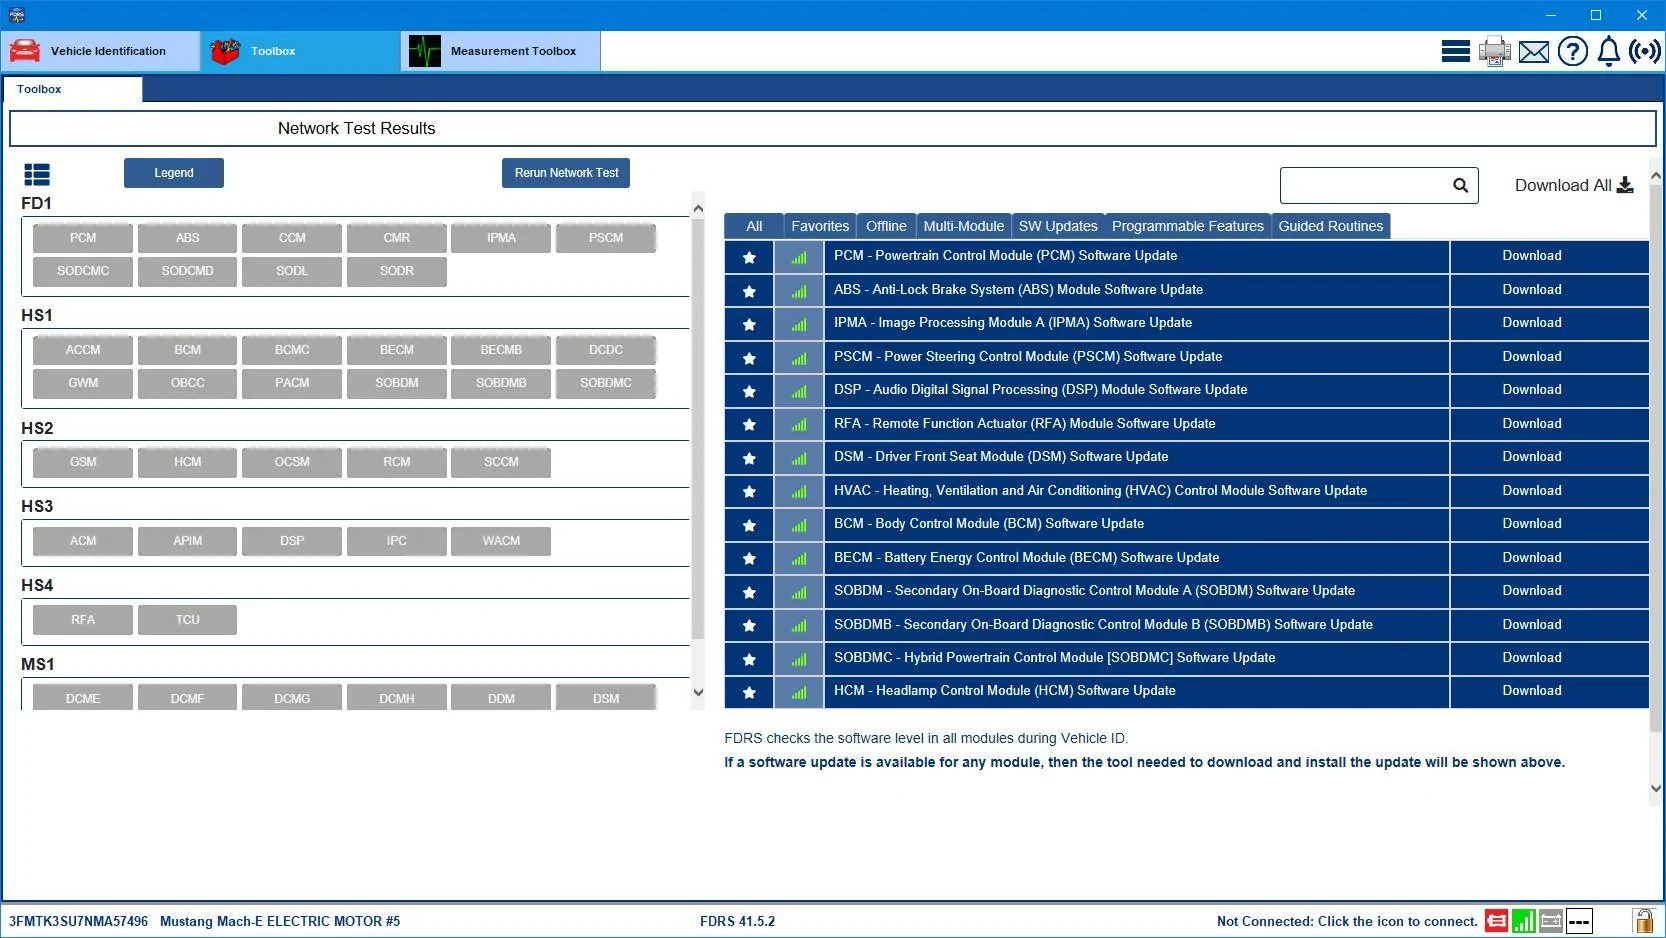Screen dimensions: 1666x938
Task: Toggle favorite star for SOBDMC update
Action: 749,659
